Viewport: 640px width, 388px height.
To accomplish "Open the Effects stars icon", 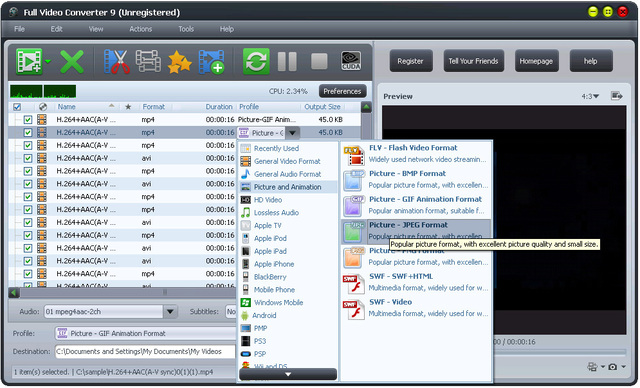I will tap(180, 62).
